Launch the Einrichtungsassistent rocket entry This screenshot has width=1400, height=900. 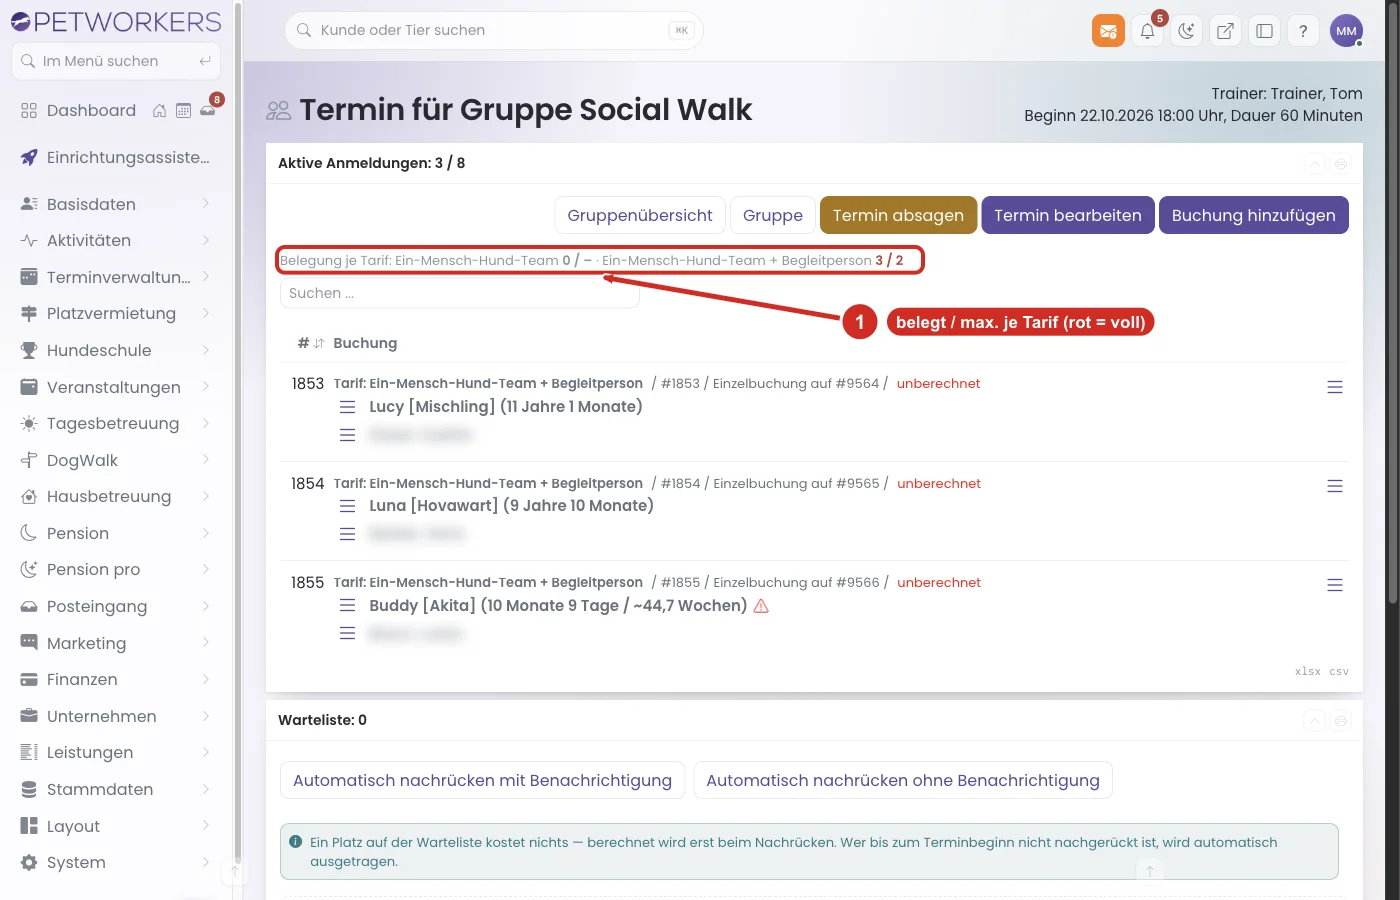(x=115, y=157)
